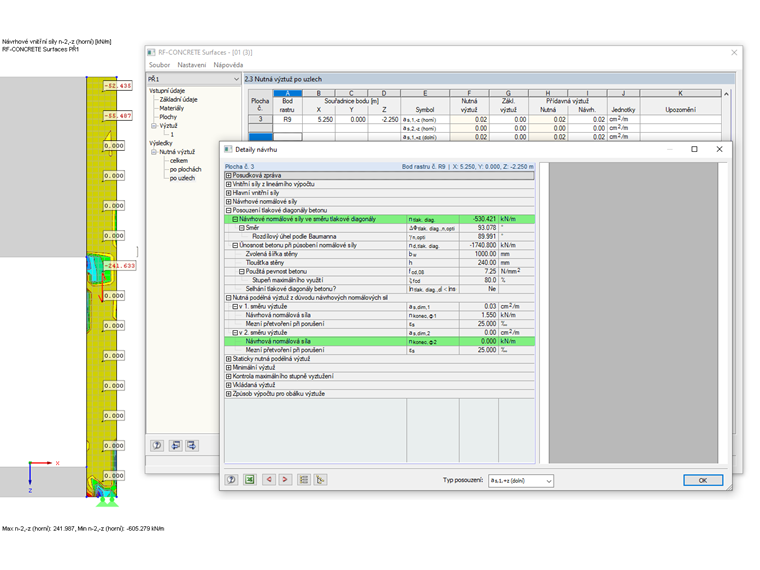Collapse v 2. směru výztuže row
760x570 pixels.
[235, 332]
